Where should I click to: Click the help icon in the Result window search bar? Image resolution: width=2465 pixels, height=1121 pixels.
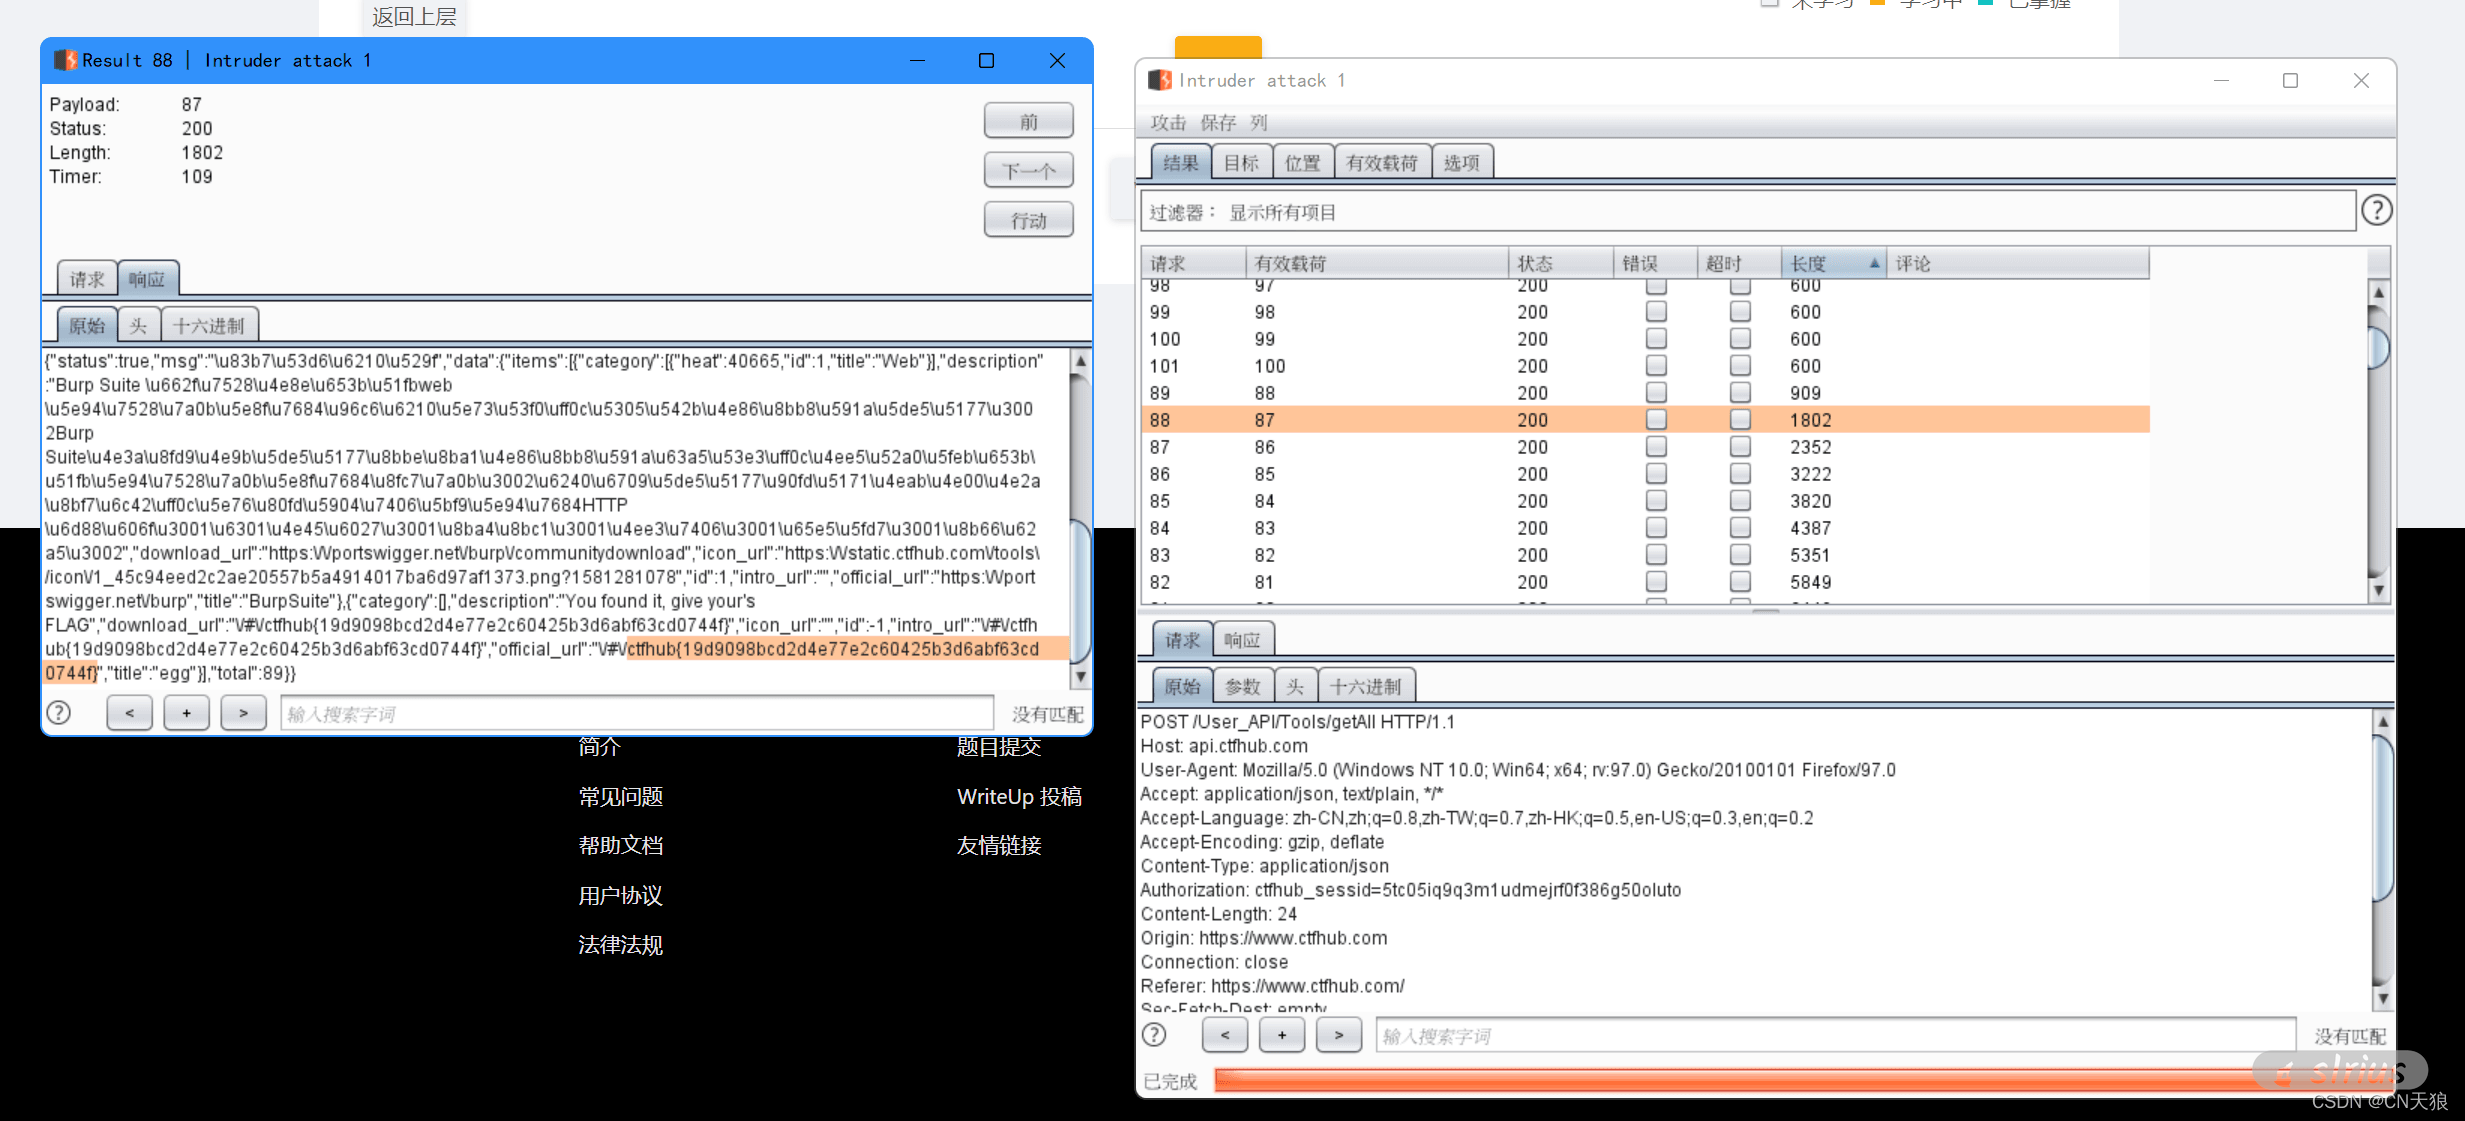[x=59, y=713]
